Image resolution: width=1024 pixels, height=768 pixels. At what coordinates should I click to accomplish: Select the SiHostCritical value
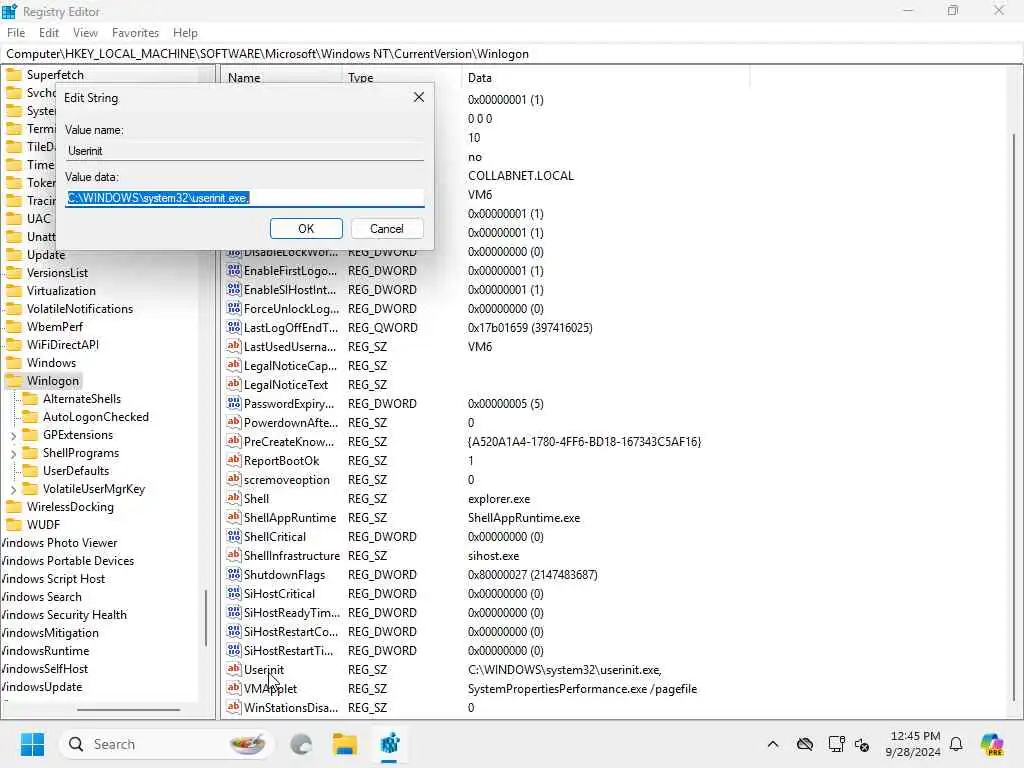(x=279, y=594)
